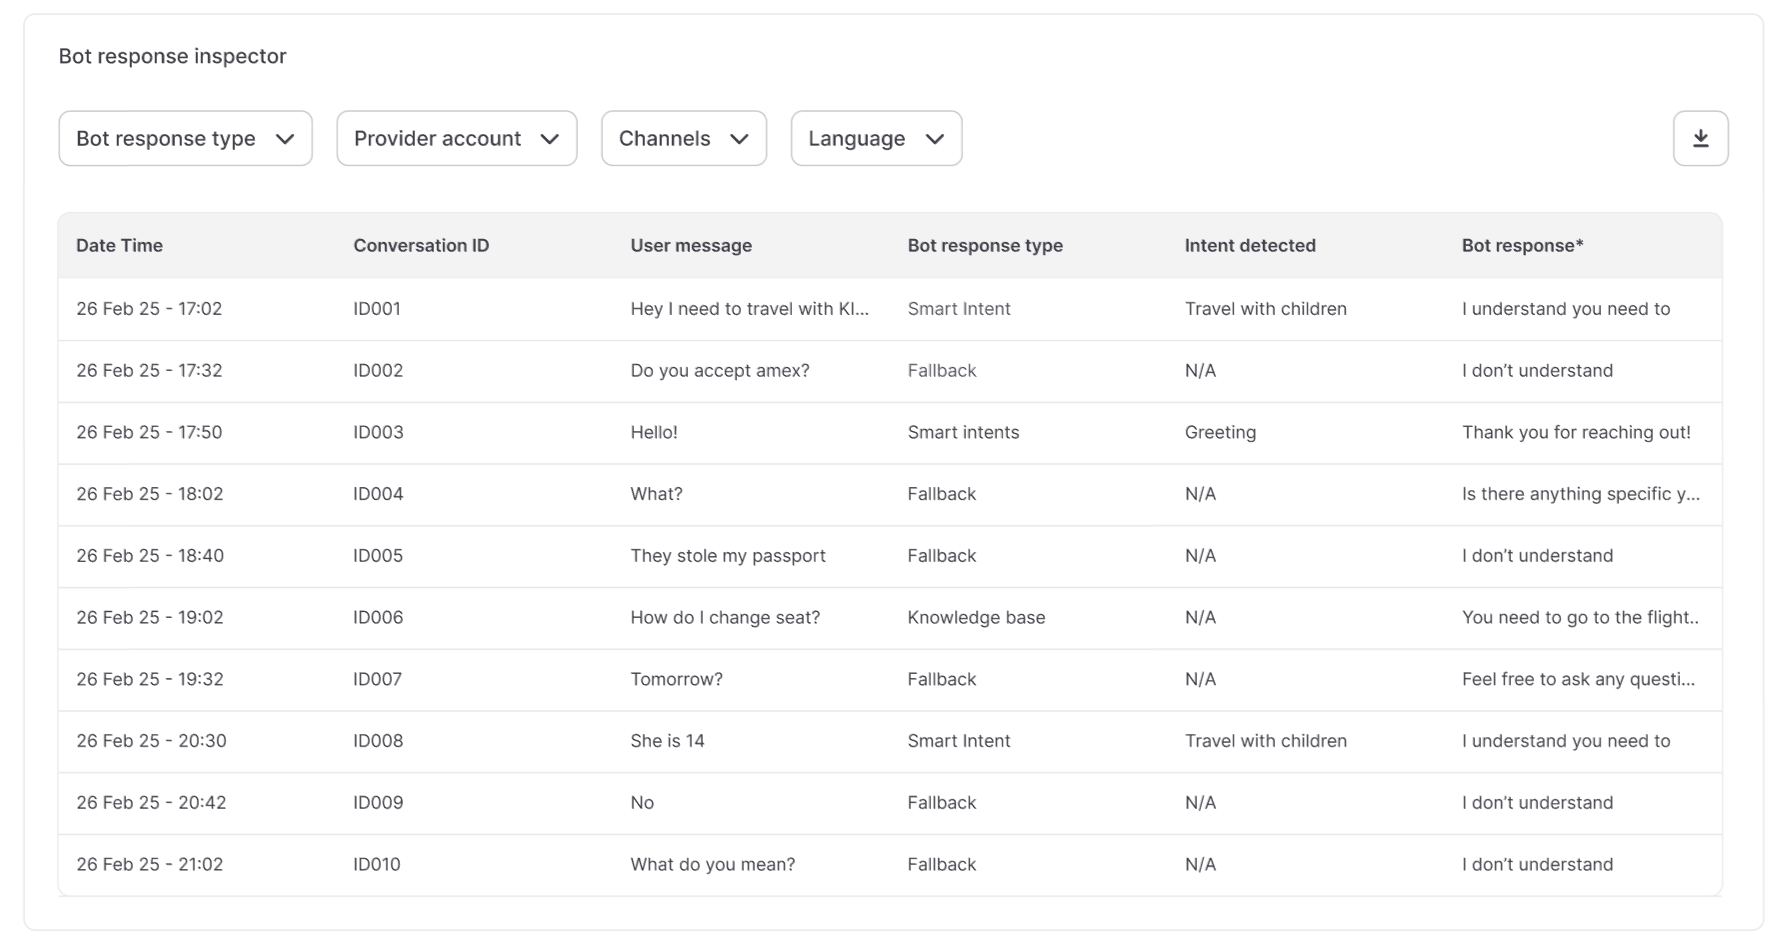This screenshot has width=1788, height=944.
Task: Click the download export icon
Action: [x=1700, y=138]
